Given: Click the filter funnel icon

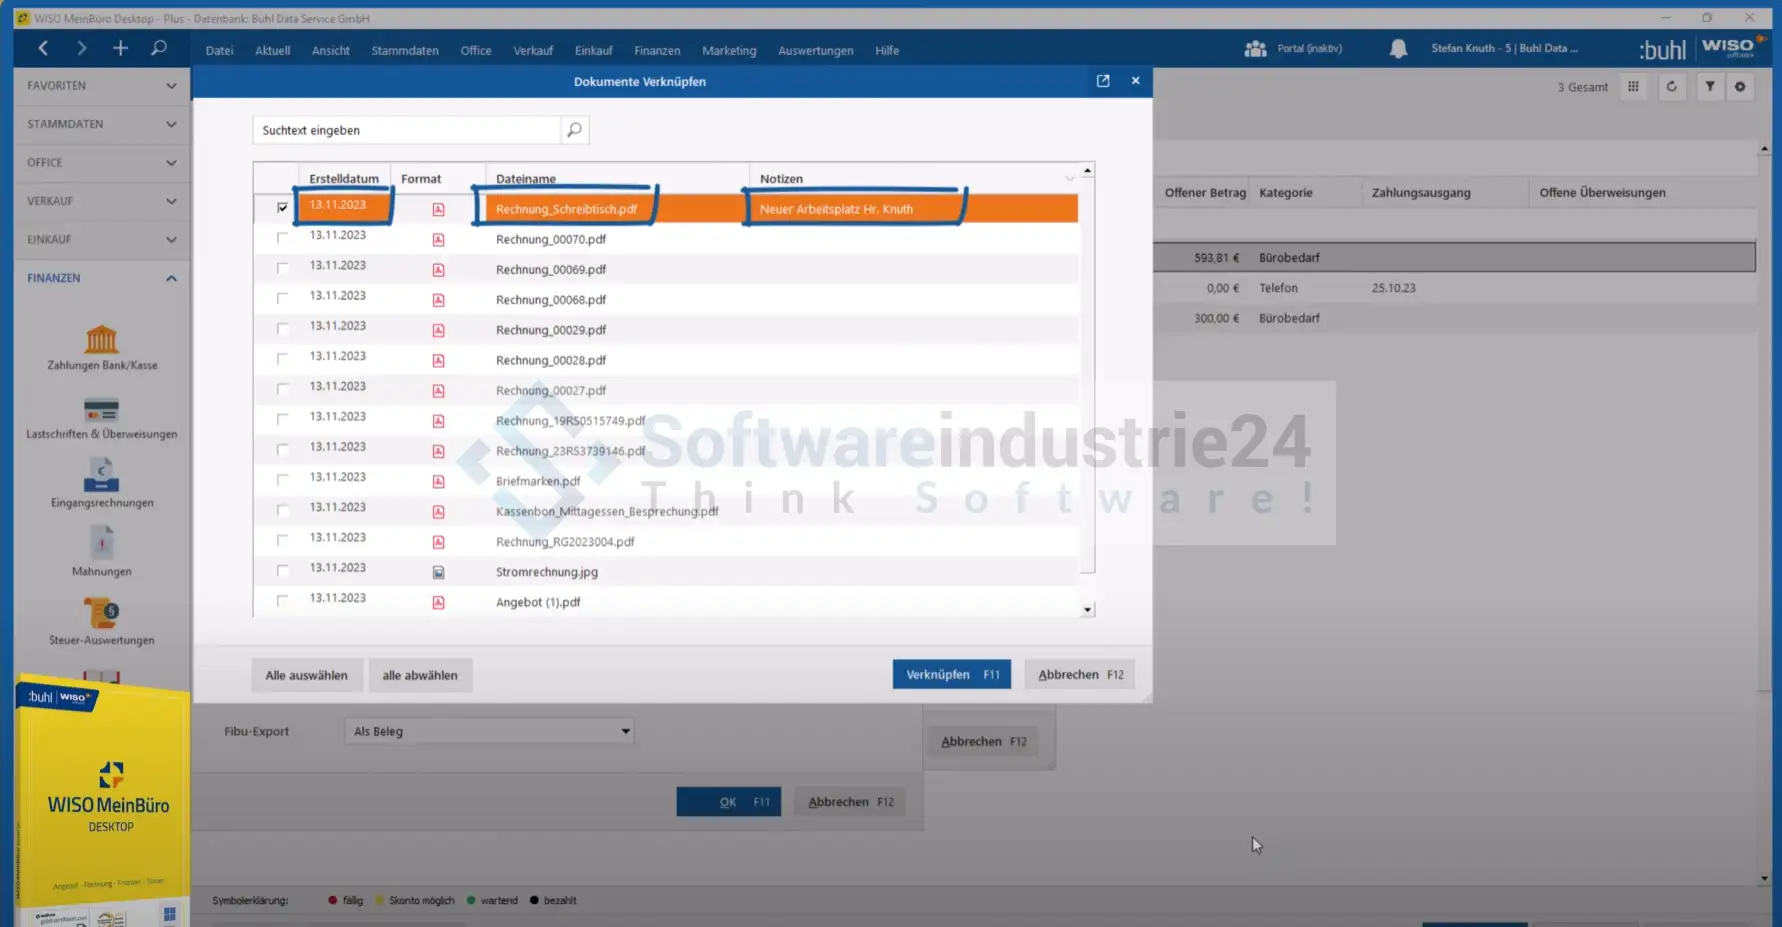Looking at the screenshot, I should pos(1710,87).
